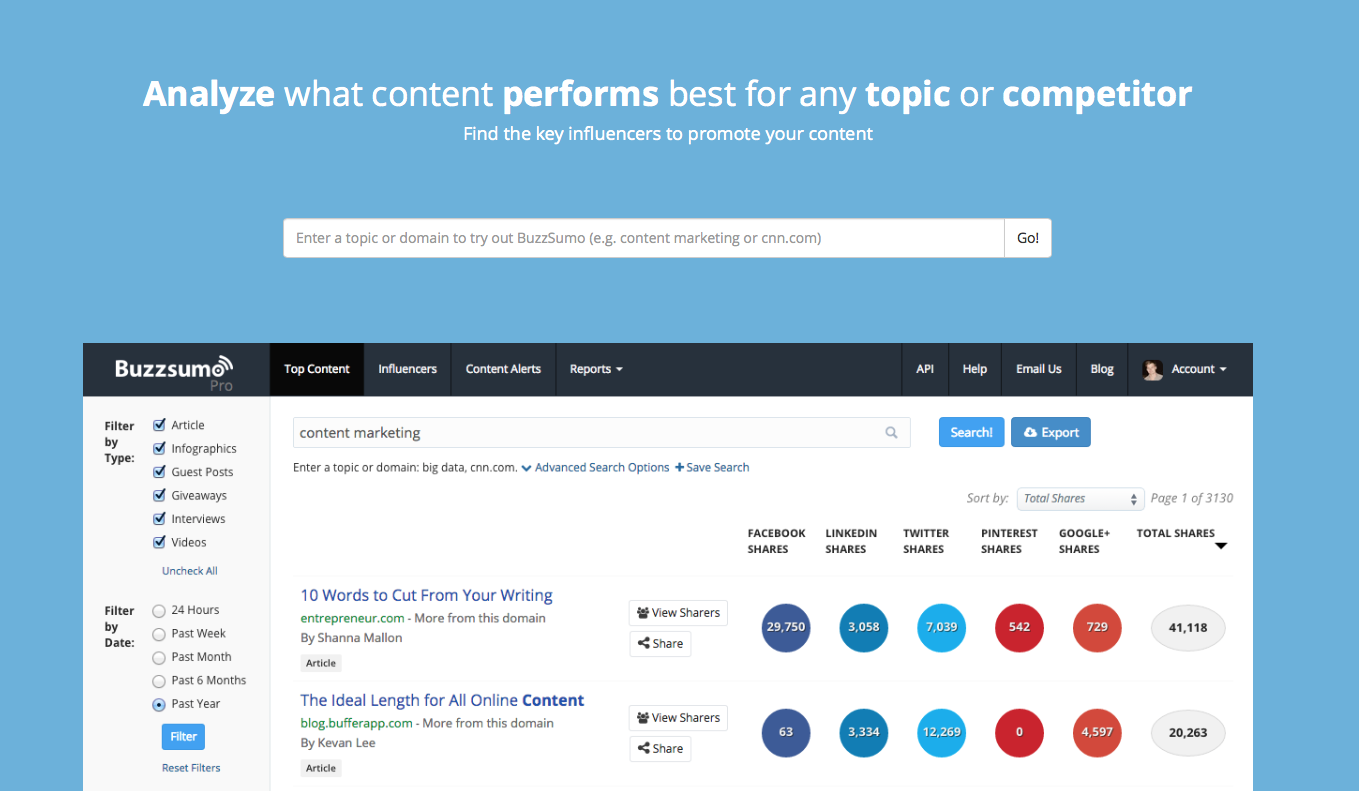Click the total shares oval 41,118
This screenshot has width=1359, height=791.
coord(1188,628)
